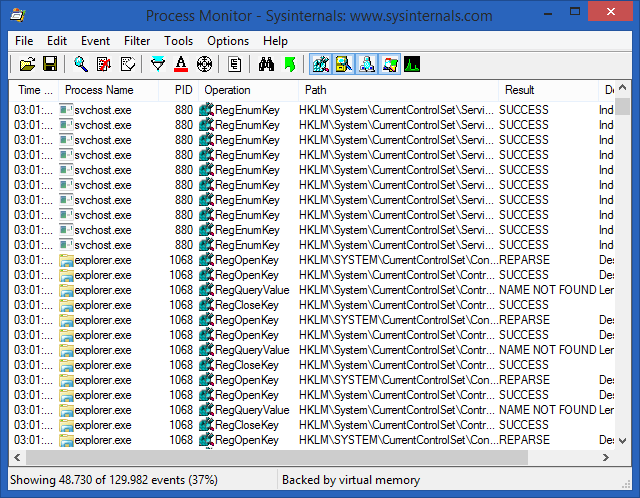The image size is (640, 498).
Task: Click PID 880 in the first row
Action: 184,110
